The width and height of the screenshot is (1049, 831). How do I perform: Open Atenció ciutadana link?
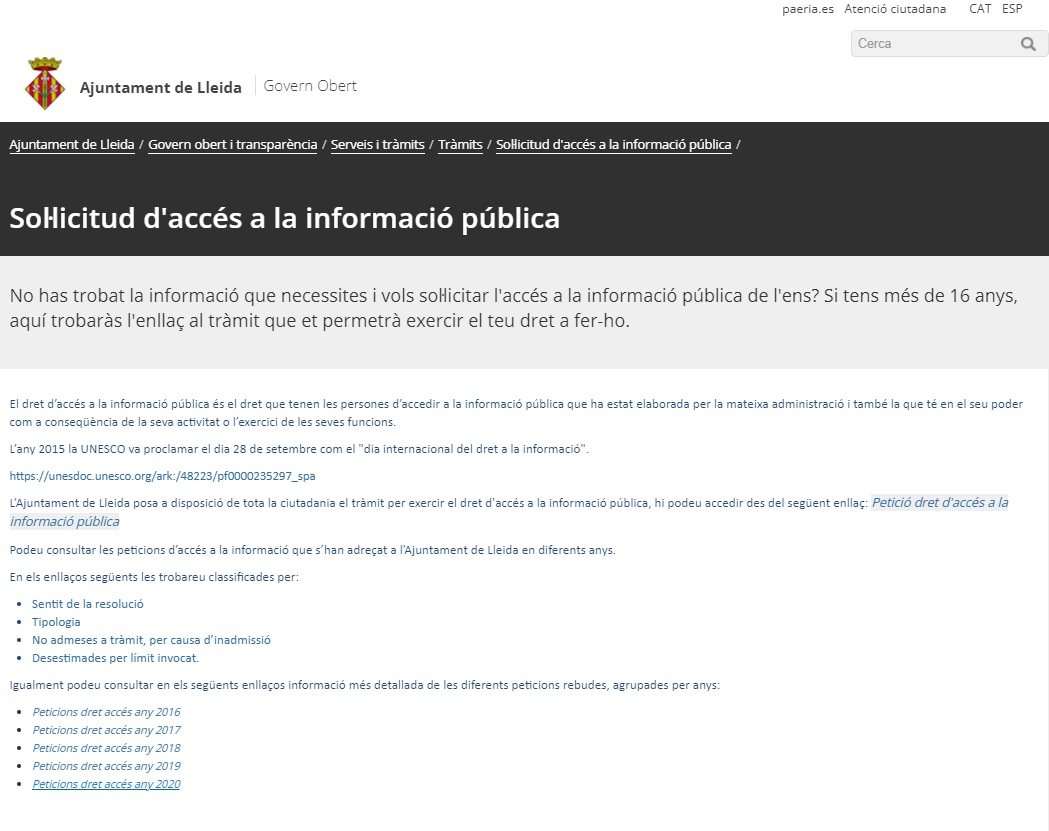click(895, 9)
